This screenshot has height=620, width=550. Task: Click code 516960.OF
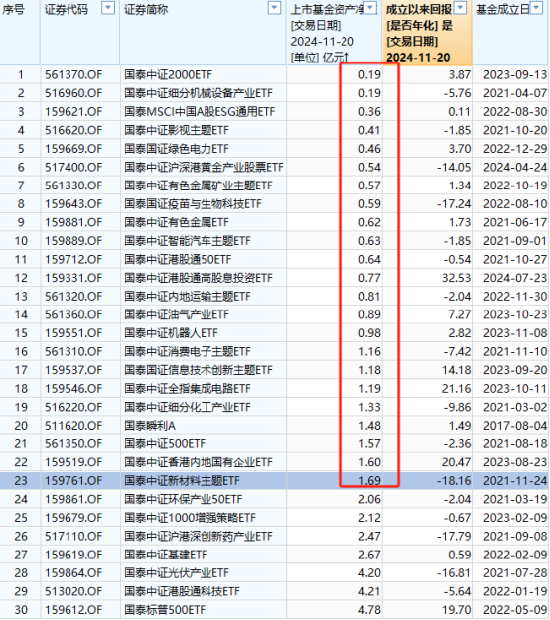pos(74,93)
